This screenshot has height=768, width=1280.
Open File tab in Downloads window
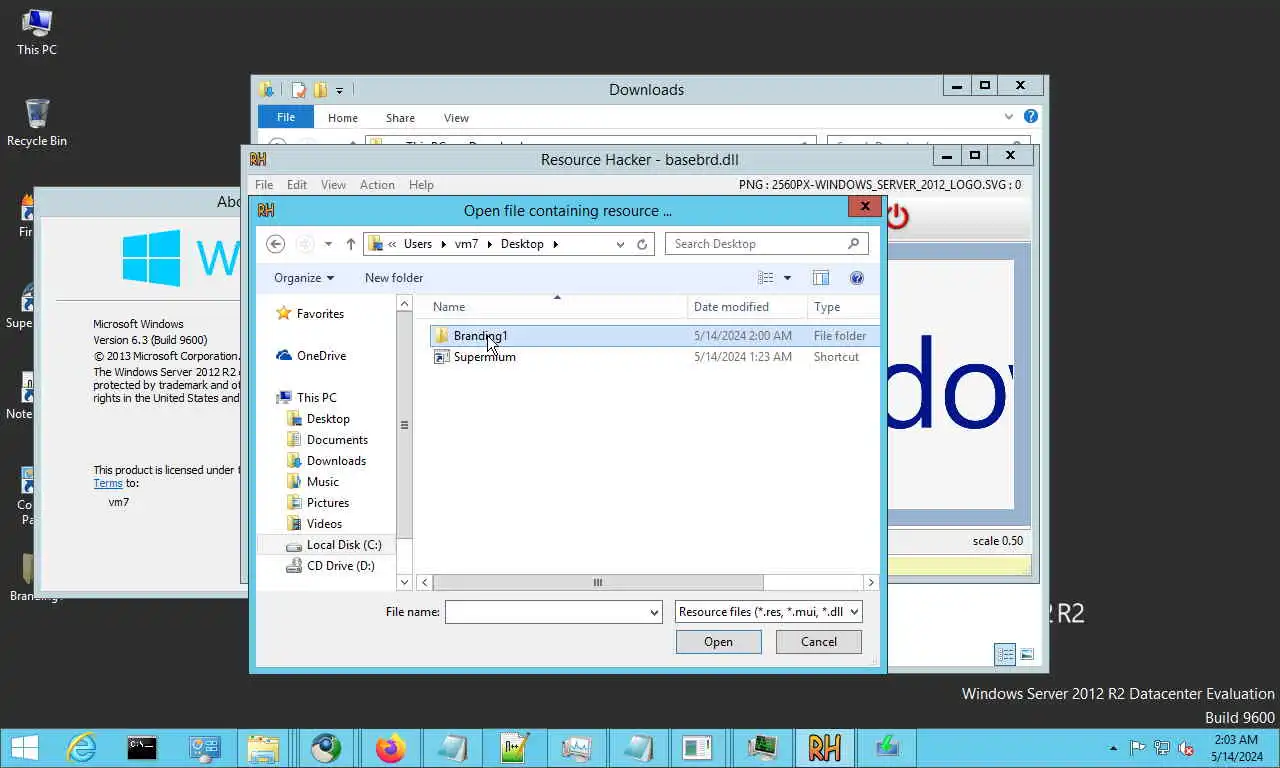click(x=286, y=117)
